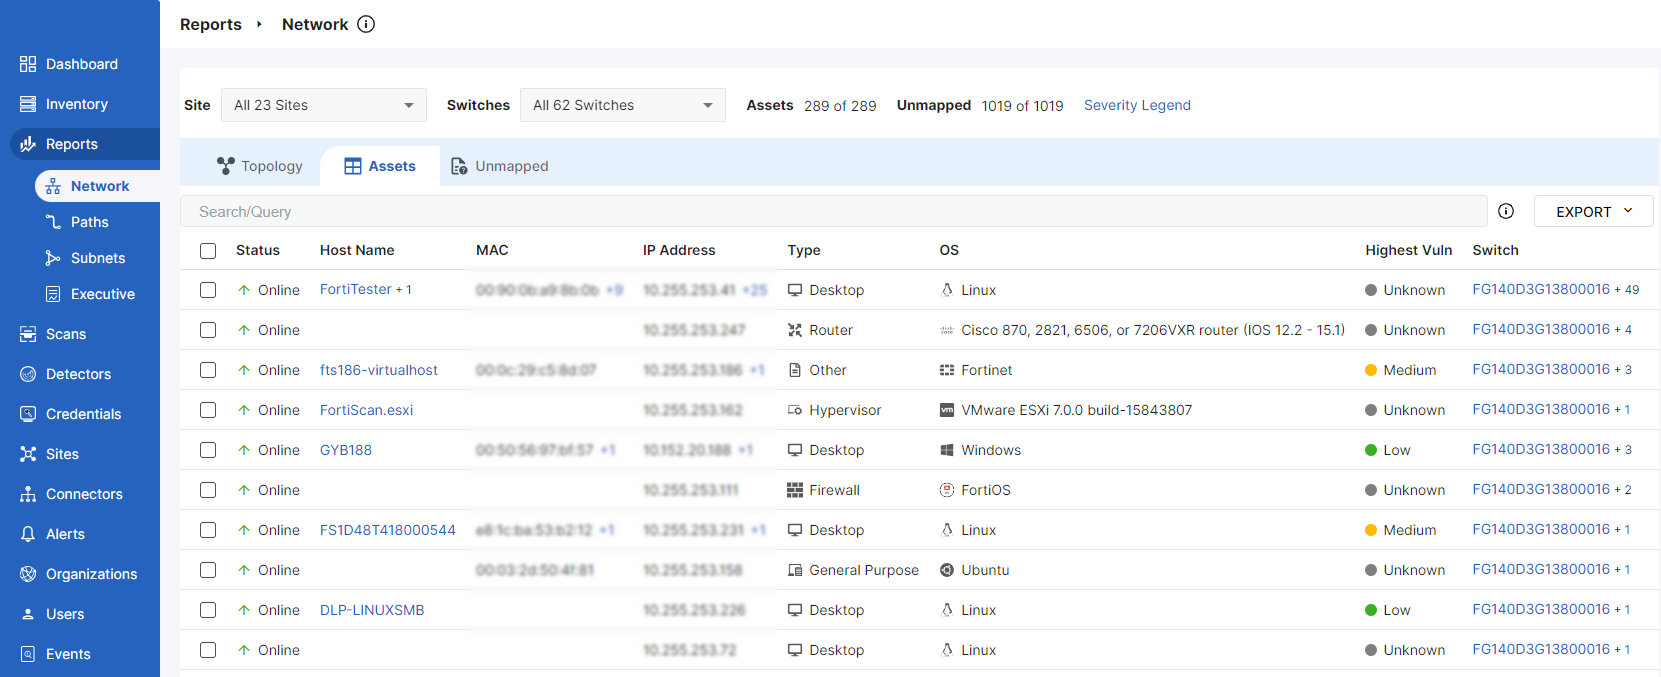The width and height of the screenshot is (1661, 677).
Task: Open Alerts using the bell icon
Action: click(28, 534)
